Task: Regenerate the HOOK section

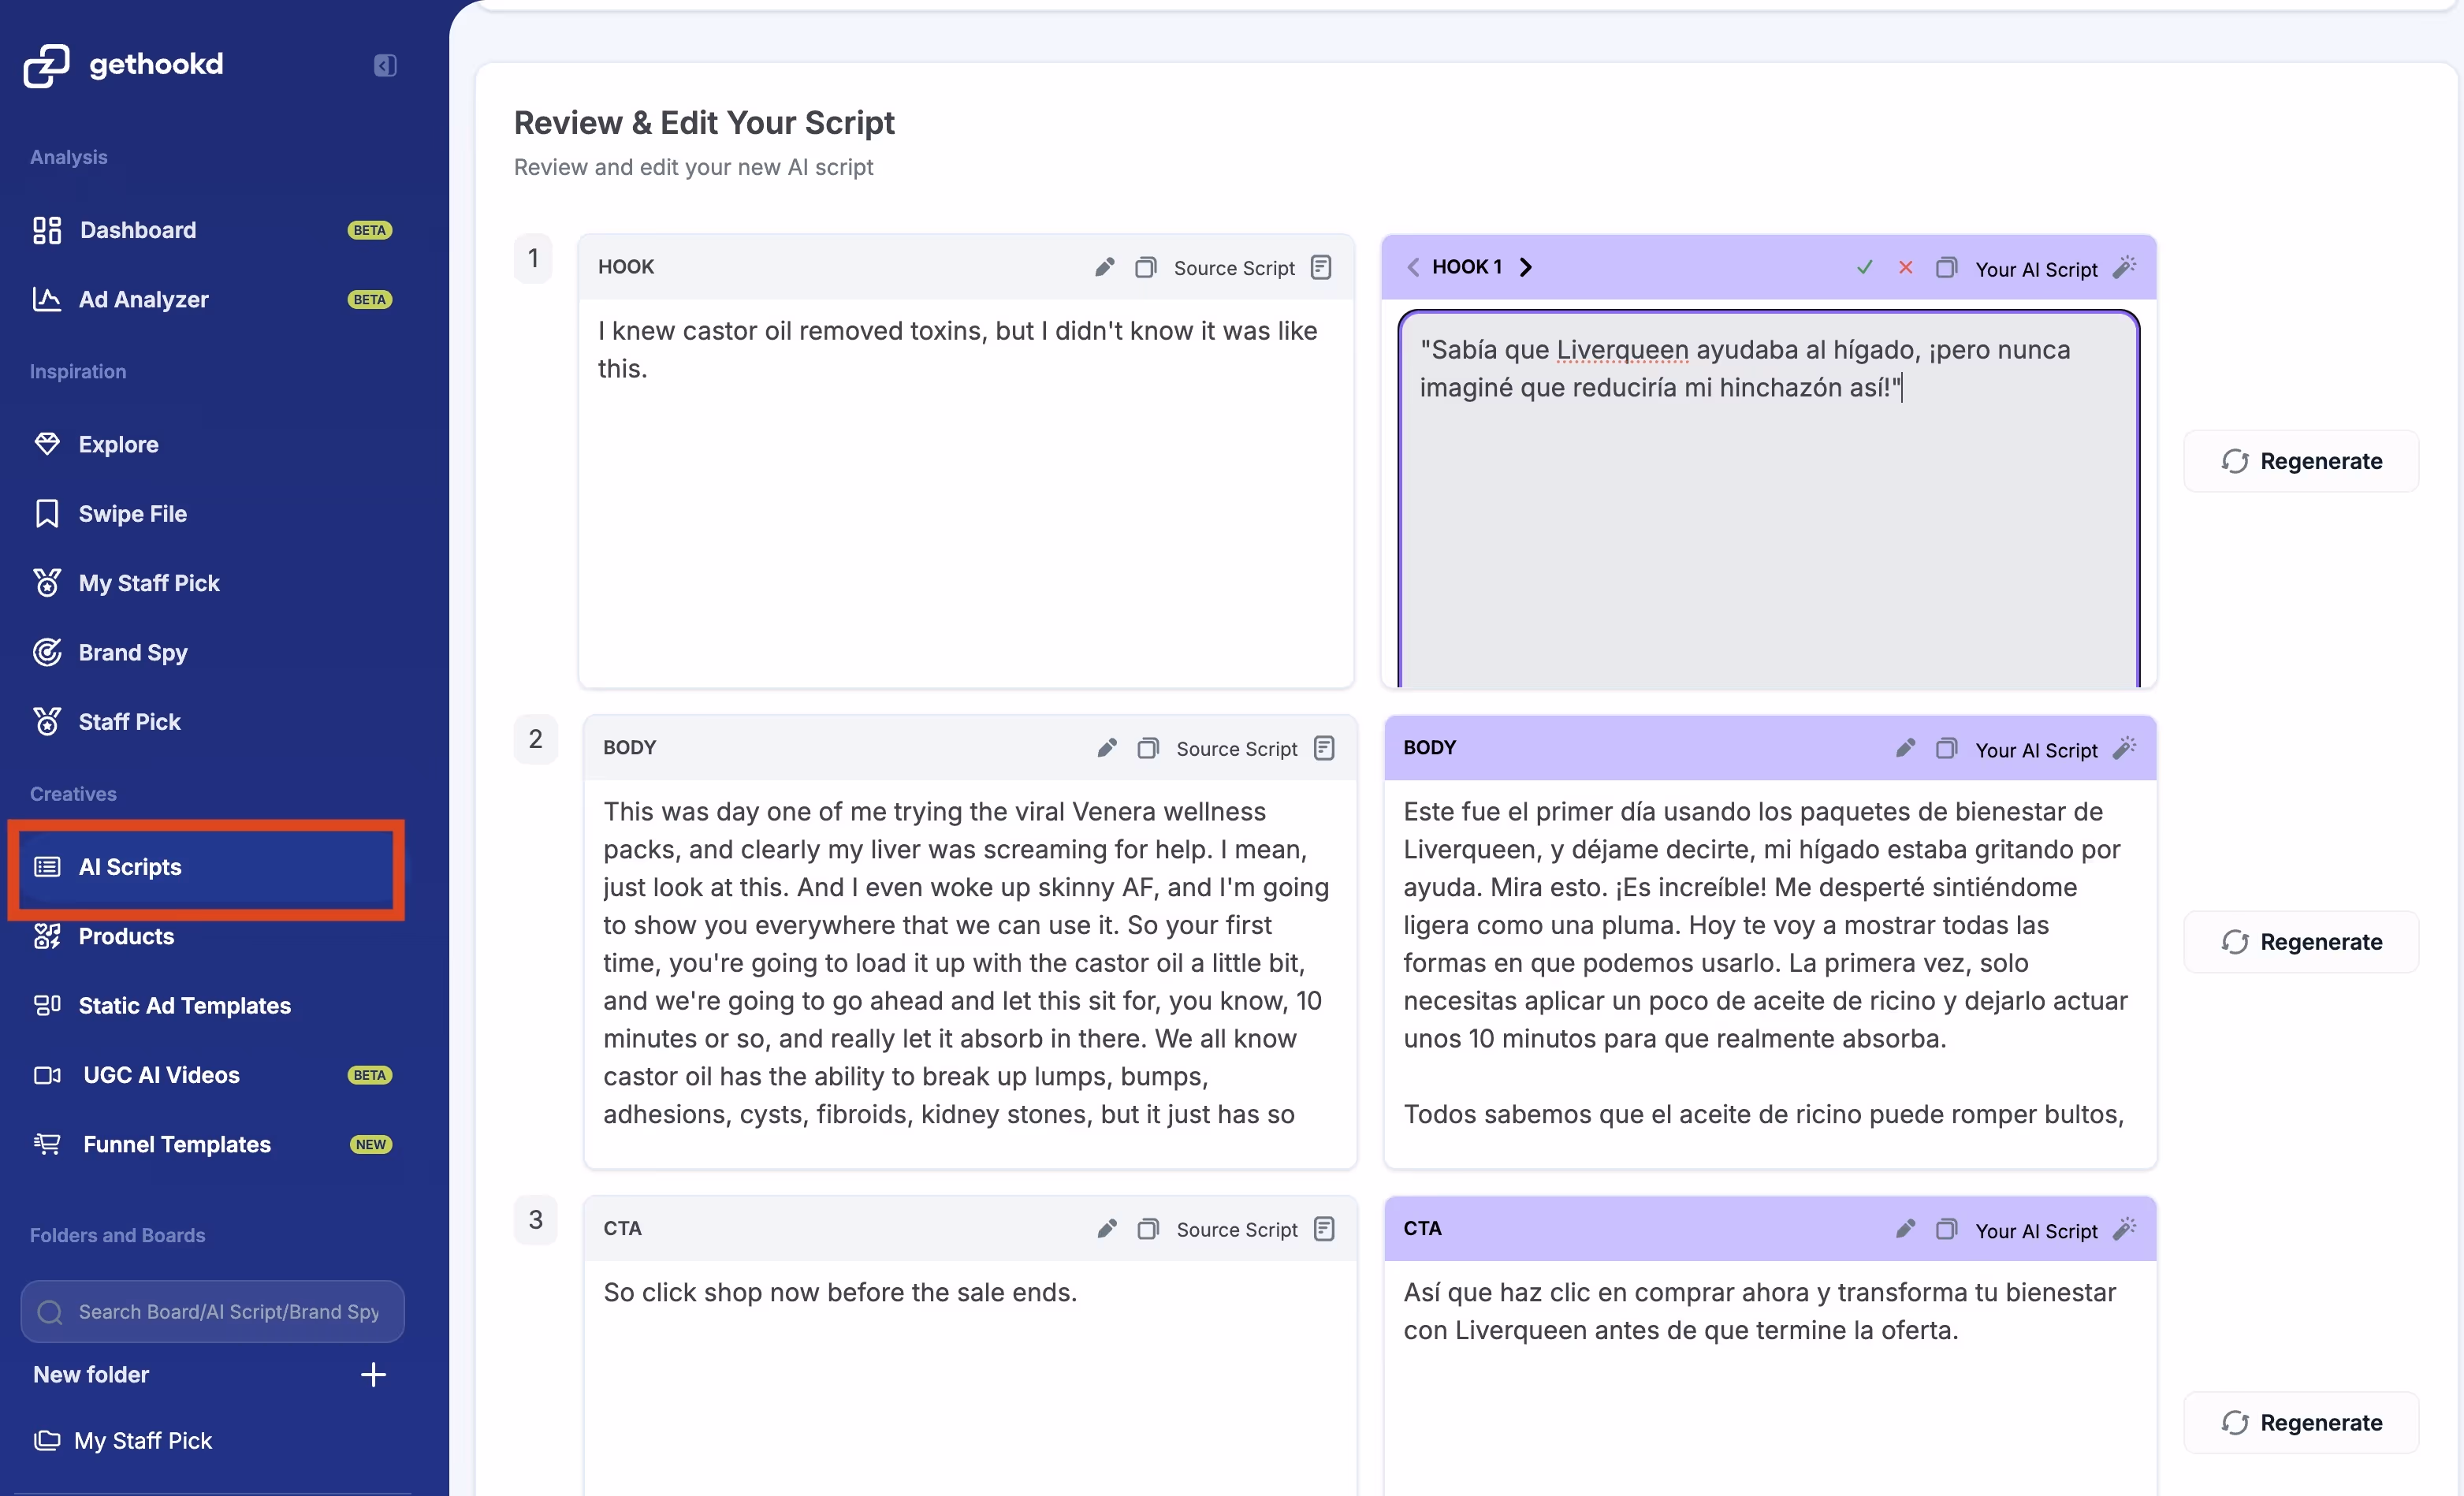Action: point(2301,461)
